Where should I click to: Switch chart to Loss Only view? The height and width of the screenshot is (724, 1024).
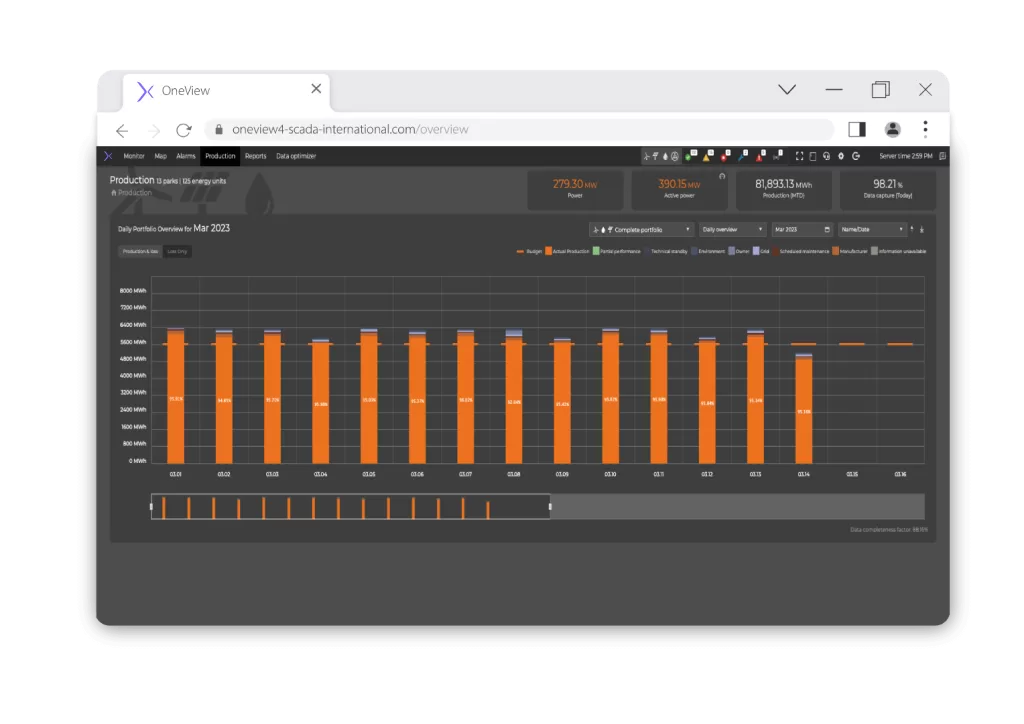pos(179,250)
